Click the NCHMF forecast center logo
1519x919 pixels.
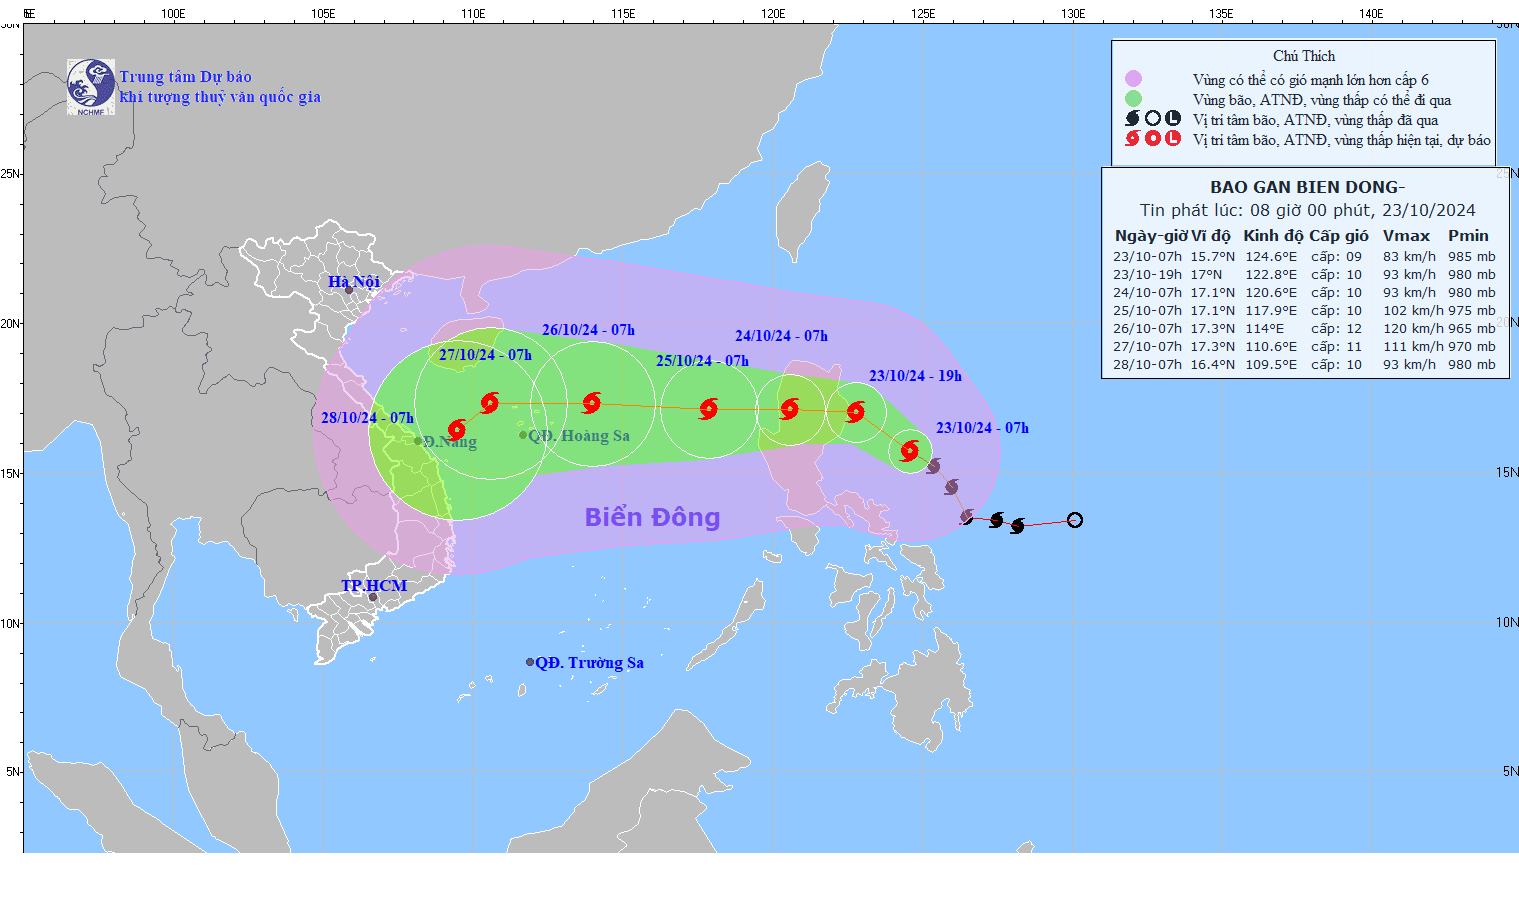point(91,87)
